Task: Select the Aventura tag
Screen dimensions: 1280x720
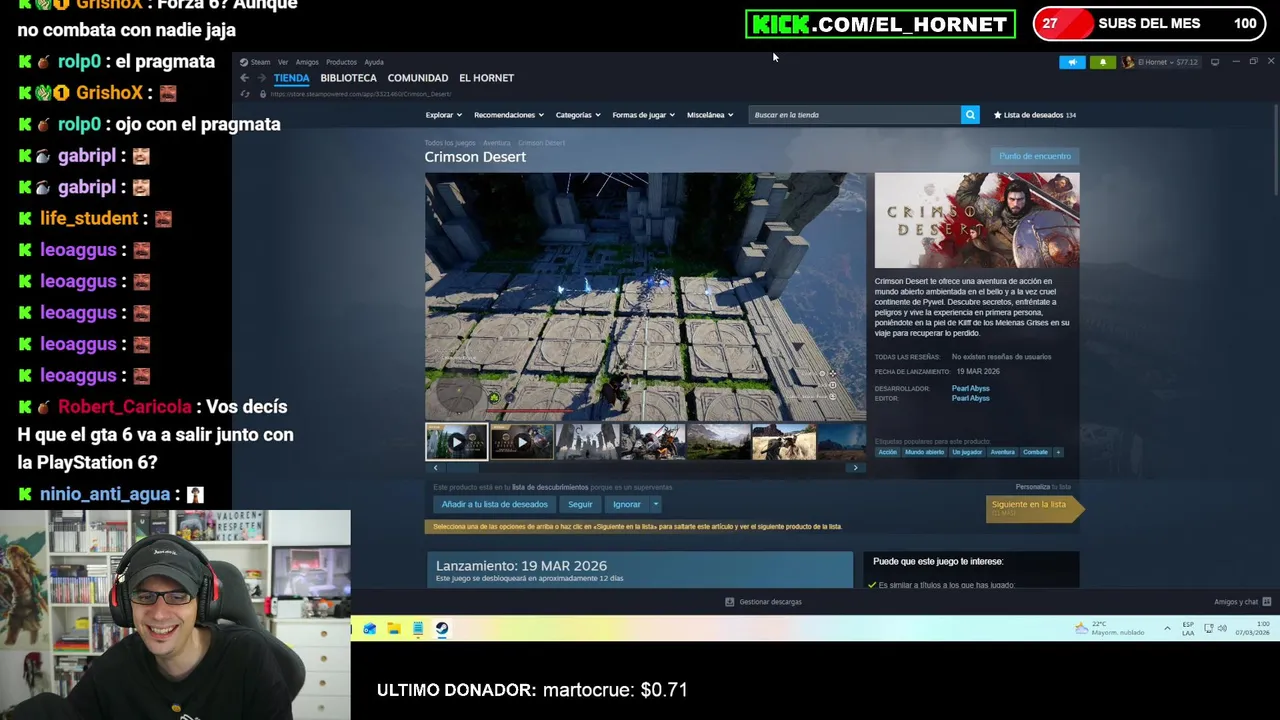Action: point(1002,452)
